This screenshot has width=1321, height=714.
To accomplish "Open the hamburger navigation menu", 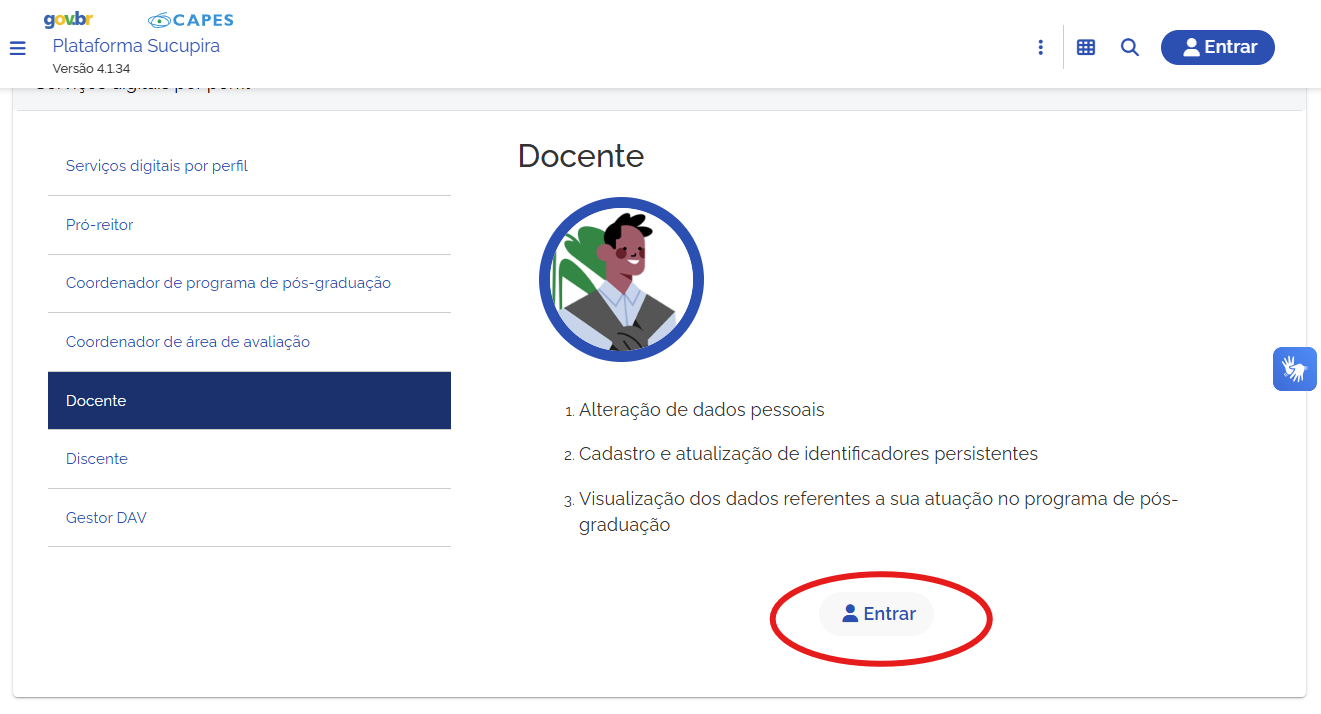I will 17,48.
